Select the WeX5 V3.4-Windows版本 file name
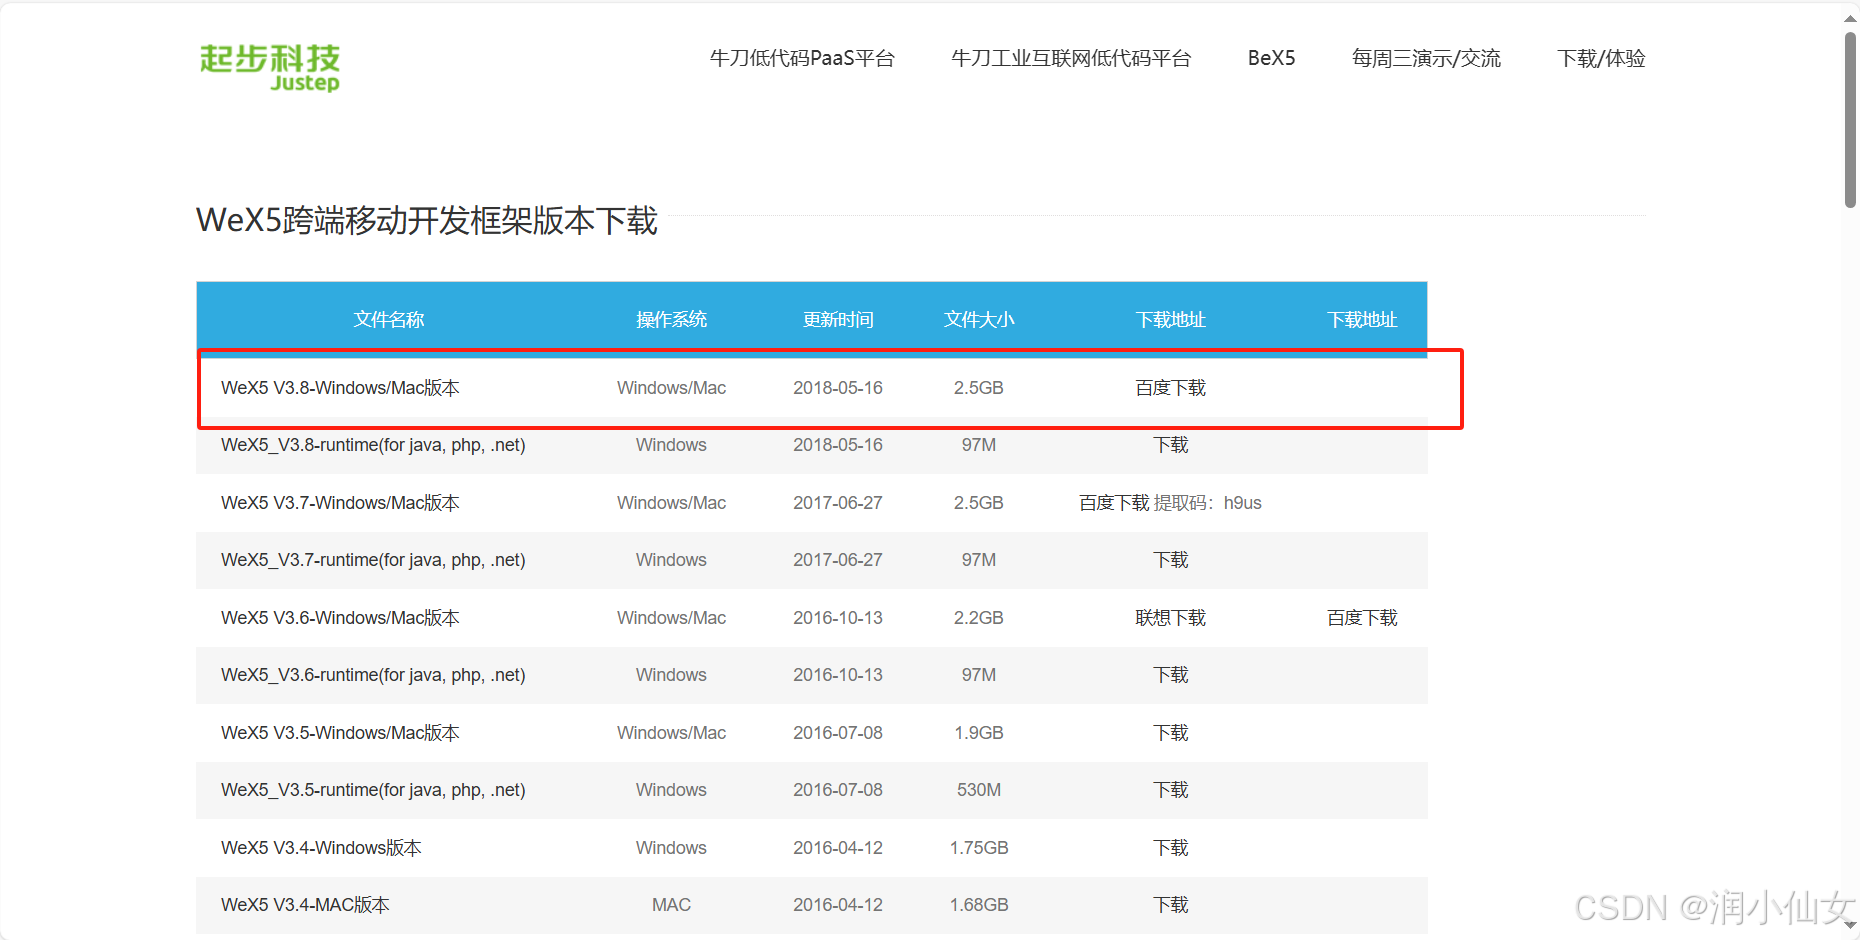This screenshot has height=940, width=1860. [321, 848]
